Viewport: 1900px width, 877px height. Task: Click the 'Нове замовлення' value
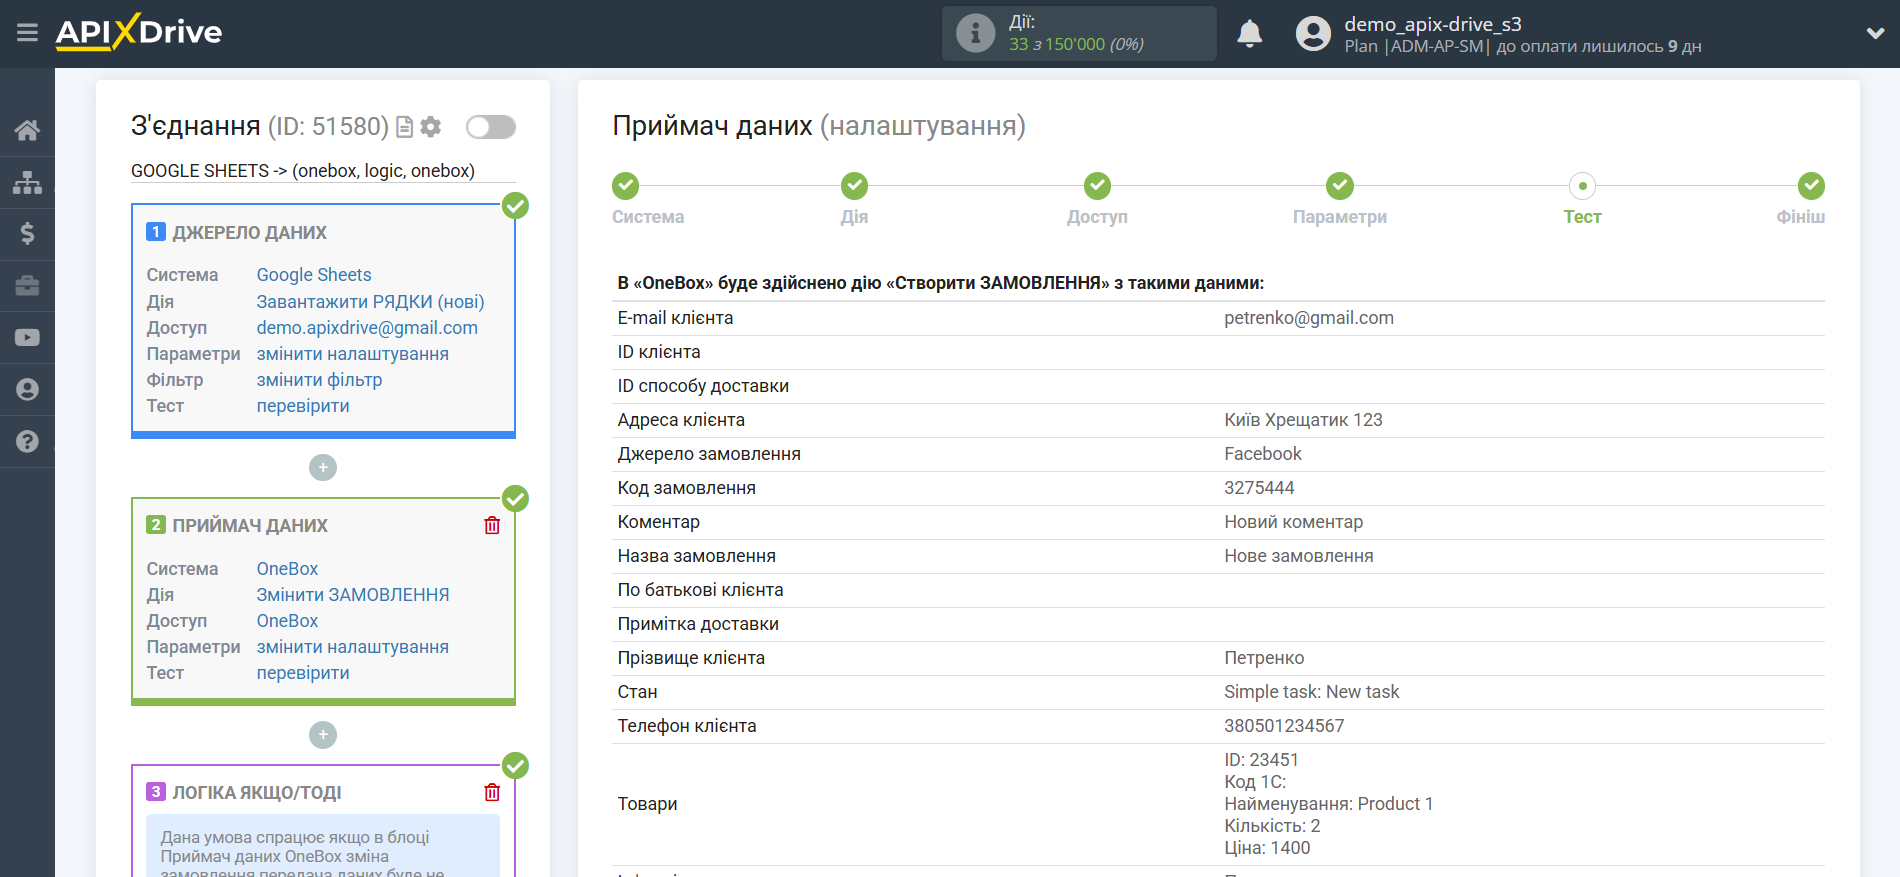[1298, 556]
